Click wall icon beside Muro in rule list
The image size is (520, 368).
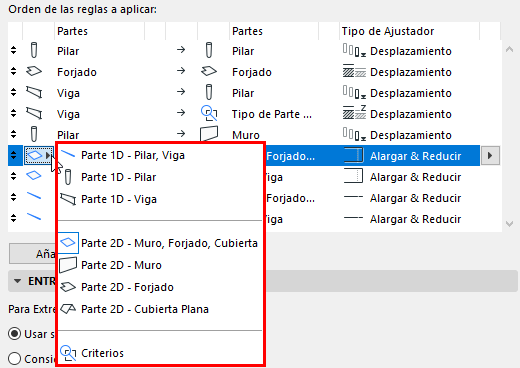pyautogui.click(x=209, y=134)
